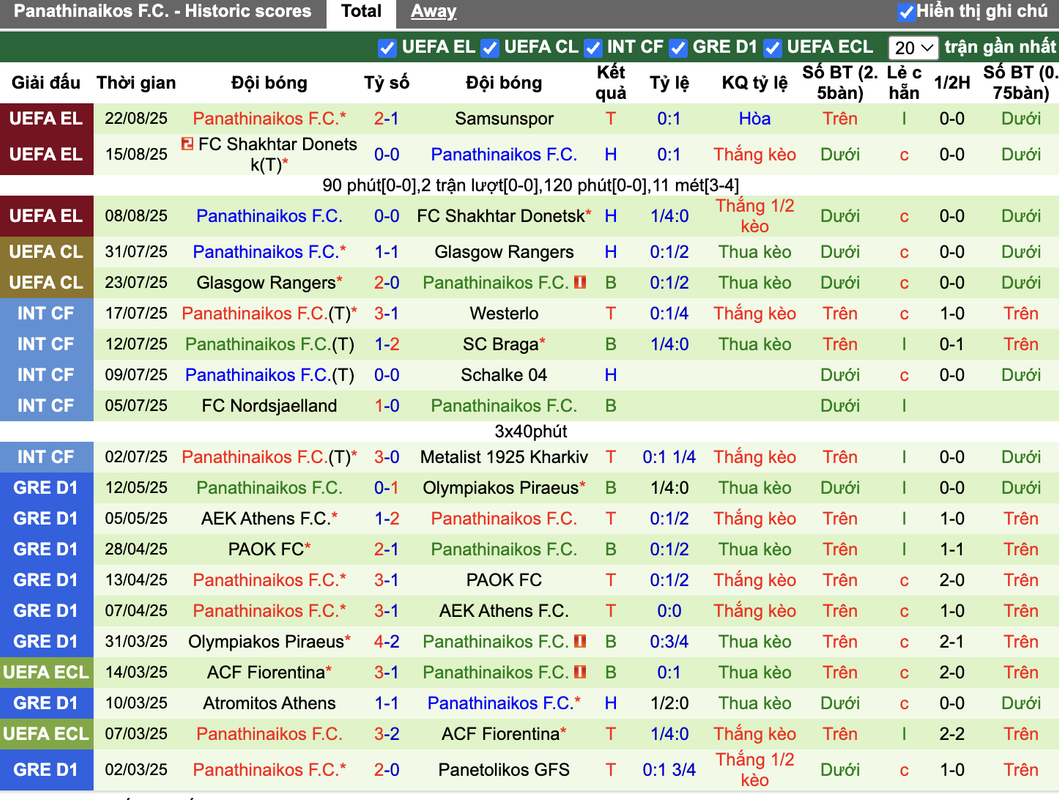Click the Panathinaikos F.C. - Historic scores title
The width and height of the screenshot is (1059, 800).
click(x=162, y=11)
